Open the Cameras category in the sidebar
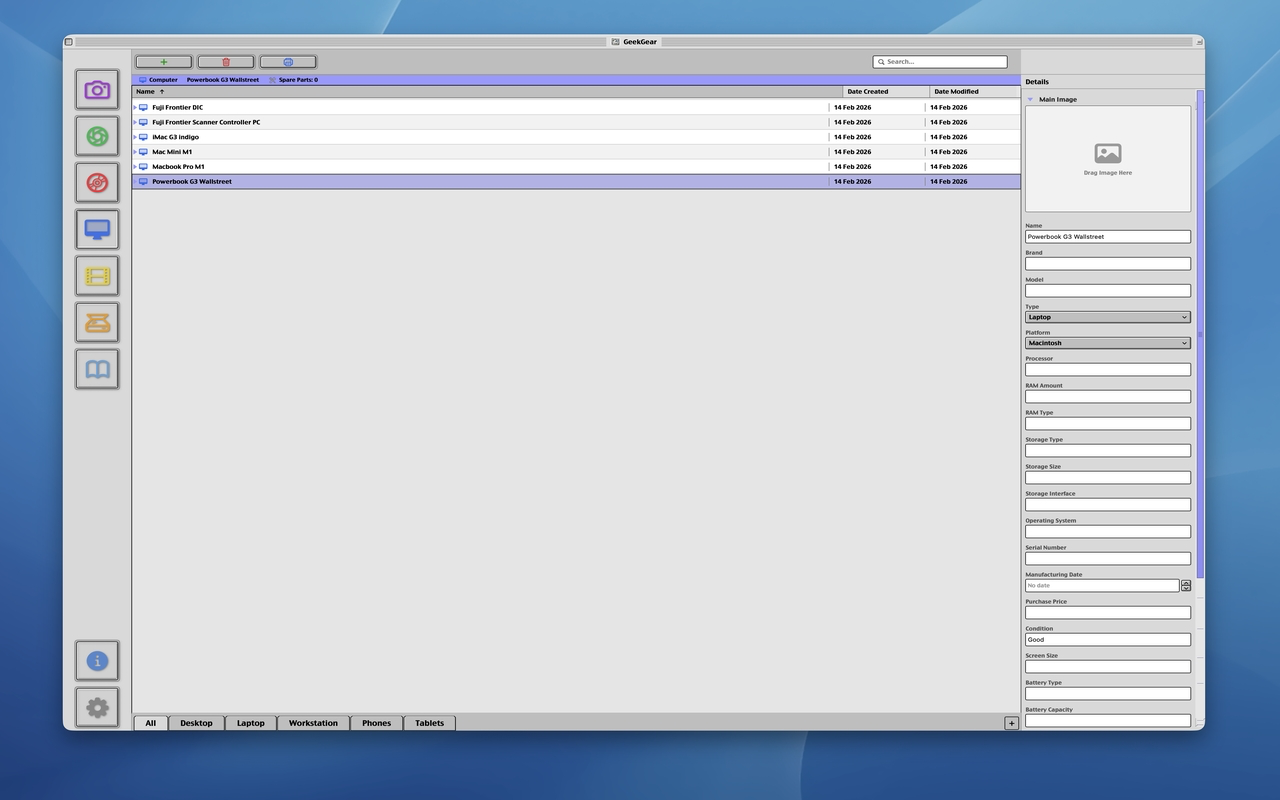Viewport: 1280px width, 800px height. tap(97, 90)
